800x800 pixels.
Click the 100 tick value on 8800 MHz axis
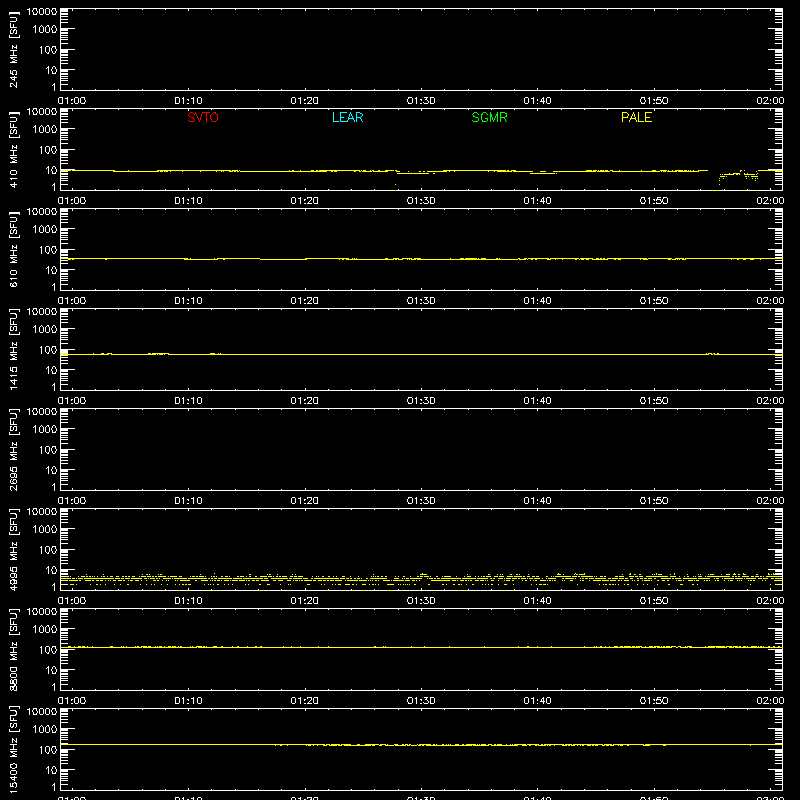(48, 650)
